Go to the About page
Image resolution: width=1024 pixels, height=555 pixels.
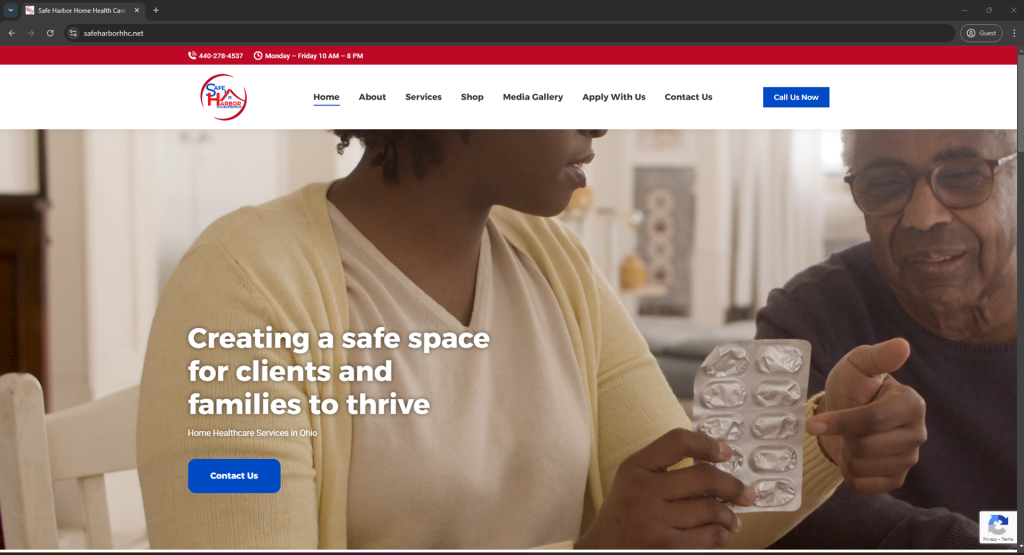(x=372, y=97)
